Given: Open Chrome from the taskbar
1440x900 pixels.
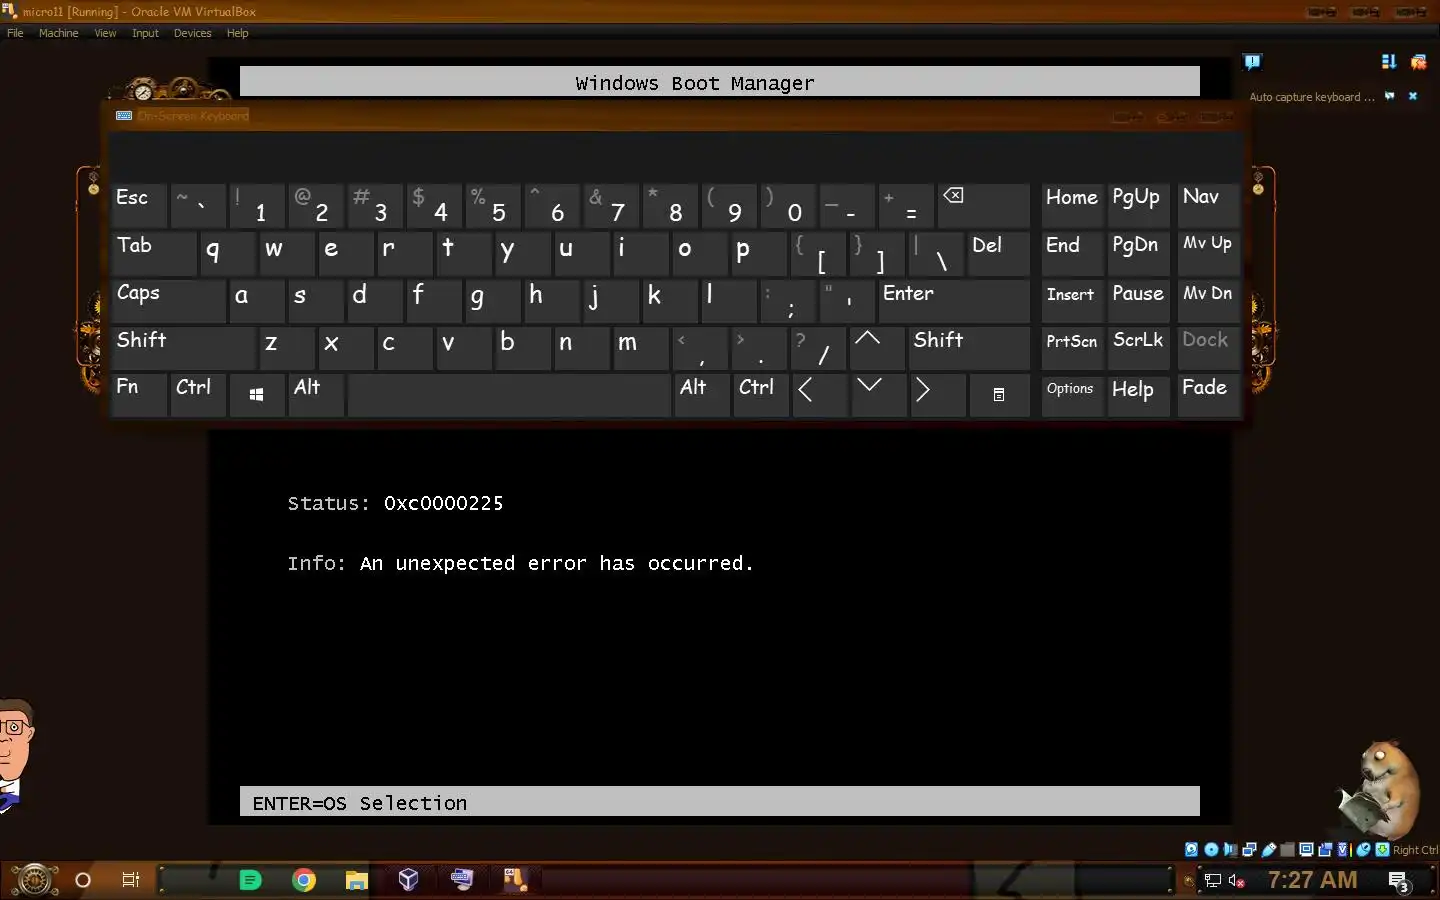Looking at the screenshot, I should click(x=304, y=880).
